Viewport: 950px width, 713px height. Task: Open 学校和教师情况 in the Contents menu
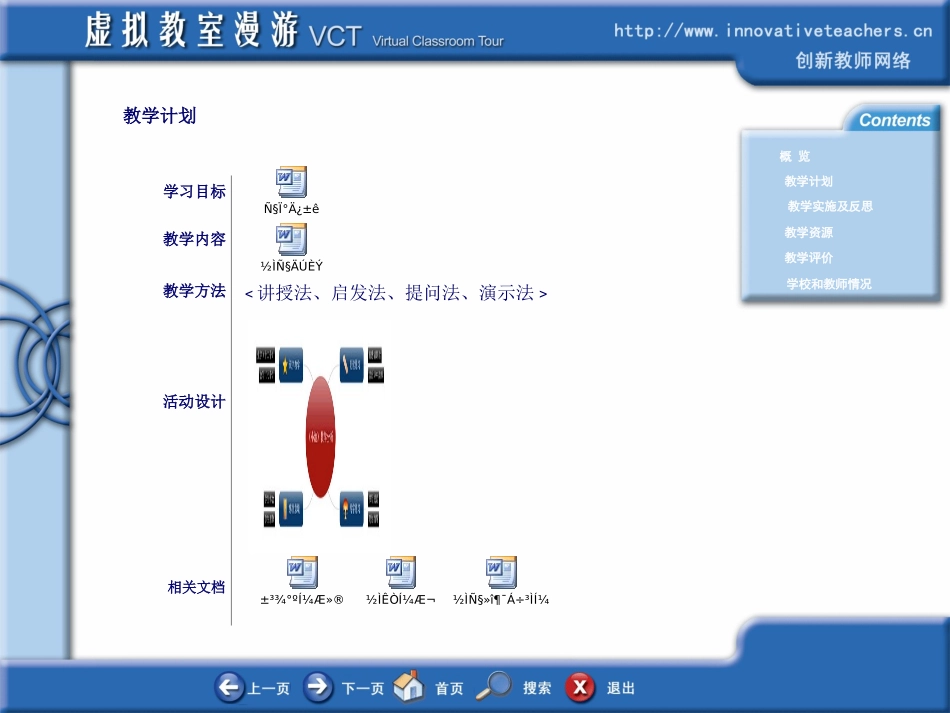point(829,284)
